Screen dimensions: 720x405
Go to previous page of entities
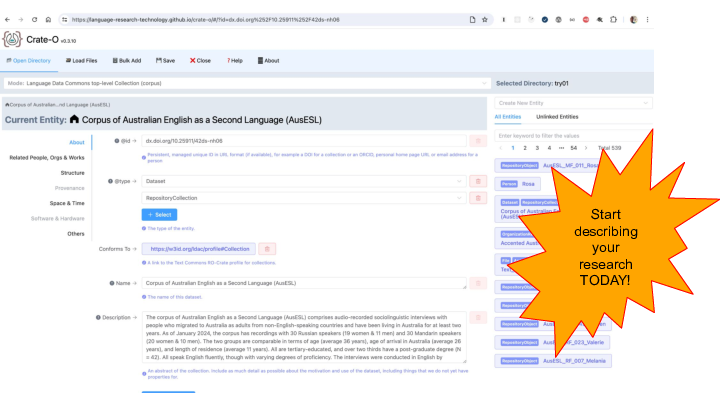[501, 148]
